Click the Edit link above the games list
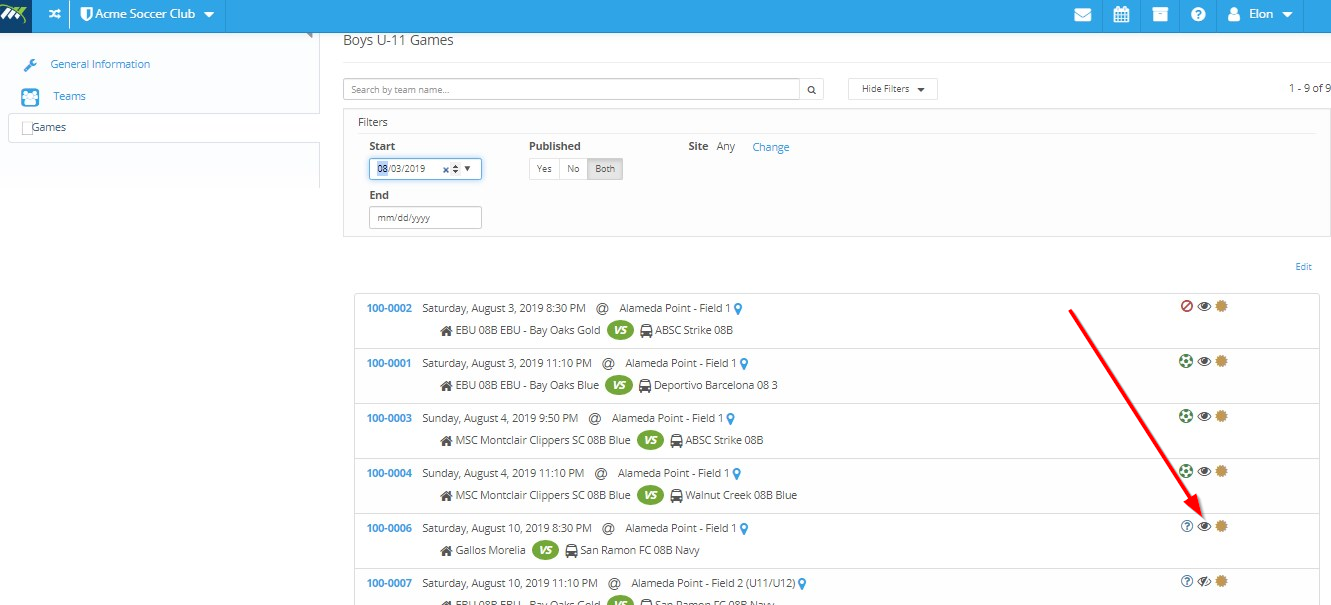This screenshot has width=1331, height=605. tap(1303, 267)
